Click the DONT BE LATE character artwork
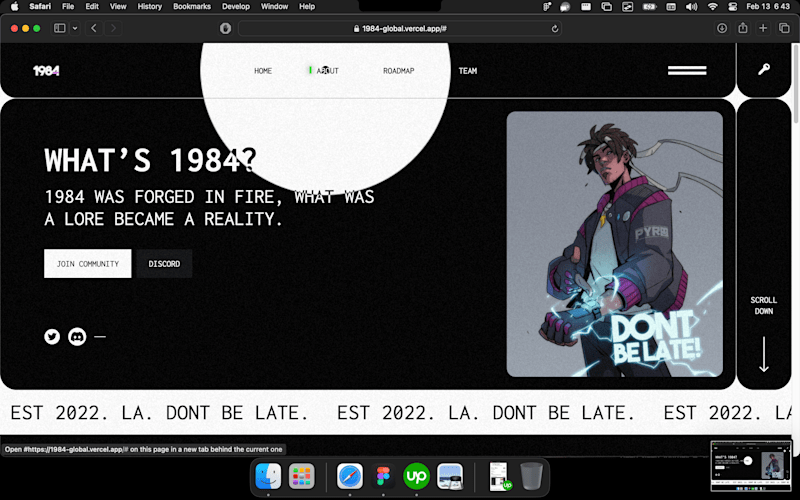 [614, 244]
